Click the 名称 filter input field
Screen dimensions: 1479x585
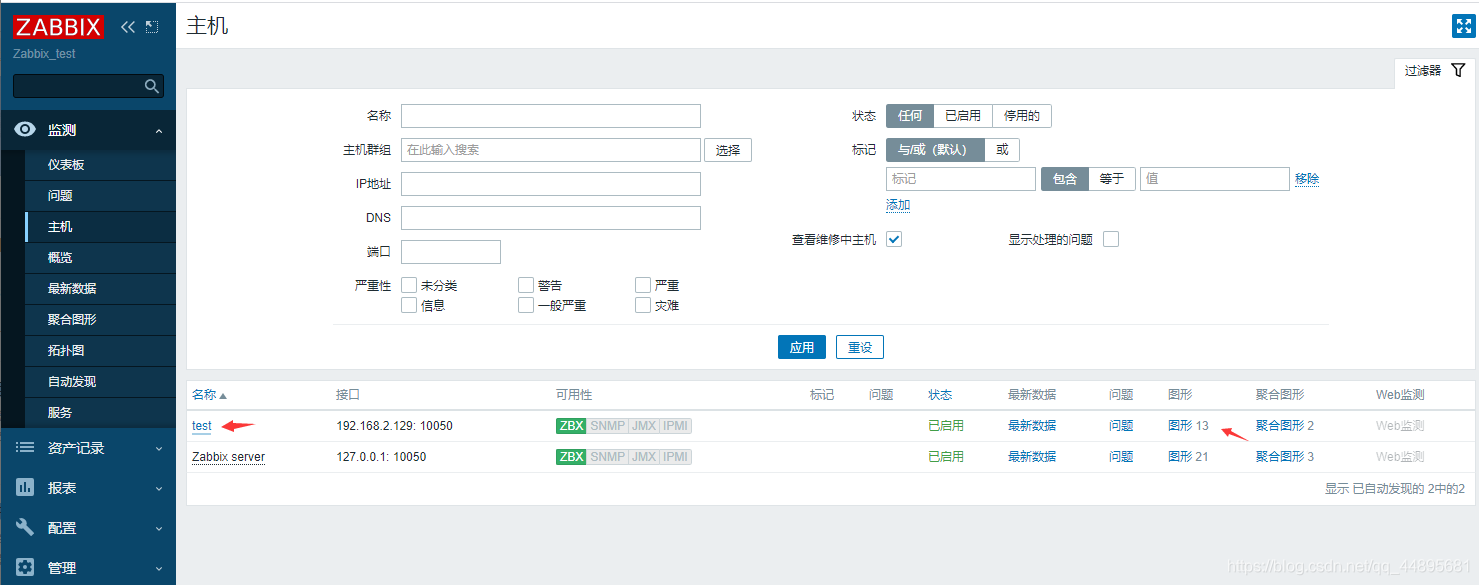coord(551,116)
